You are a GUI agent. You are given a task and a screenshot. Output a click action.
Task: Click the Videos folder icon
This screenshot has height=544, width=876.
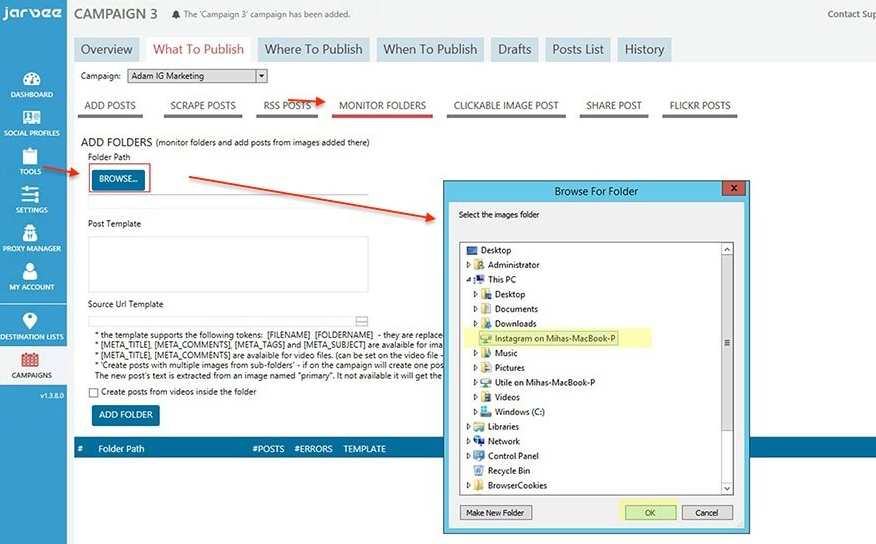[x=486, y=397]
